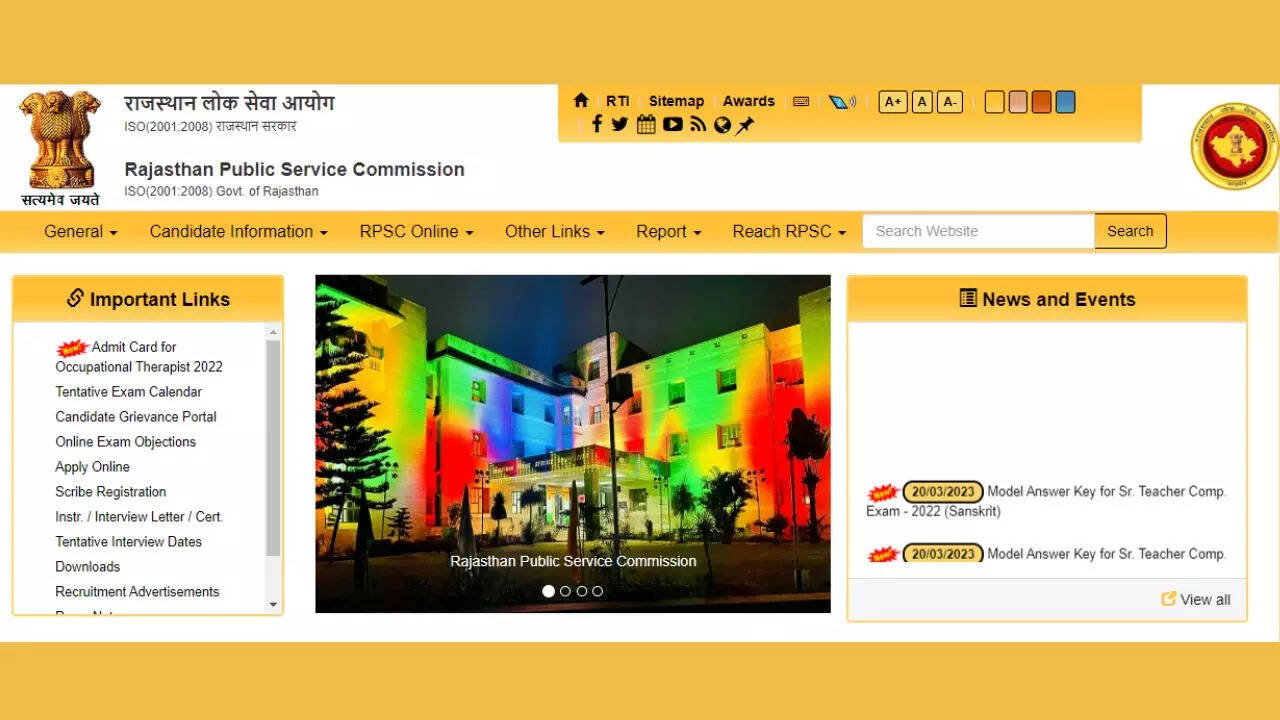Click the RSS feed icon
Viewport: 1280px width, 720px height.
698,124
